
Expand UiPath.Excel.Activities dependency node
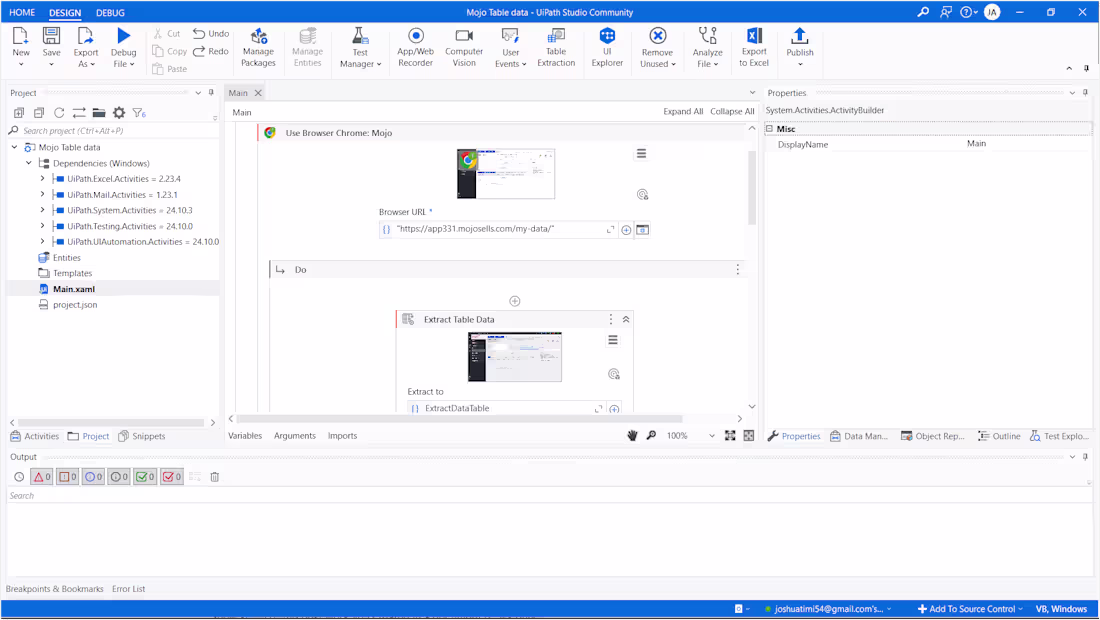pos(42,179)
